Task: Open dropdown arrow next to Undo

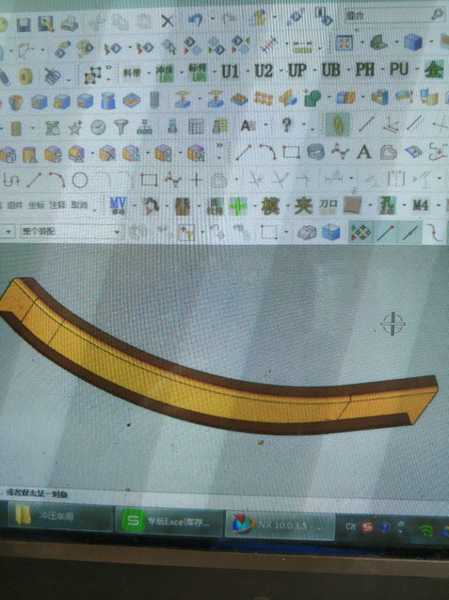Action: [213, 18]
